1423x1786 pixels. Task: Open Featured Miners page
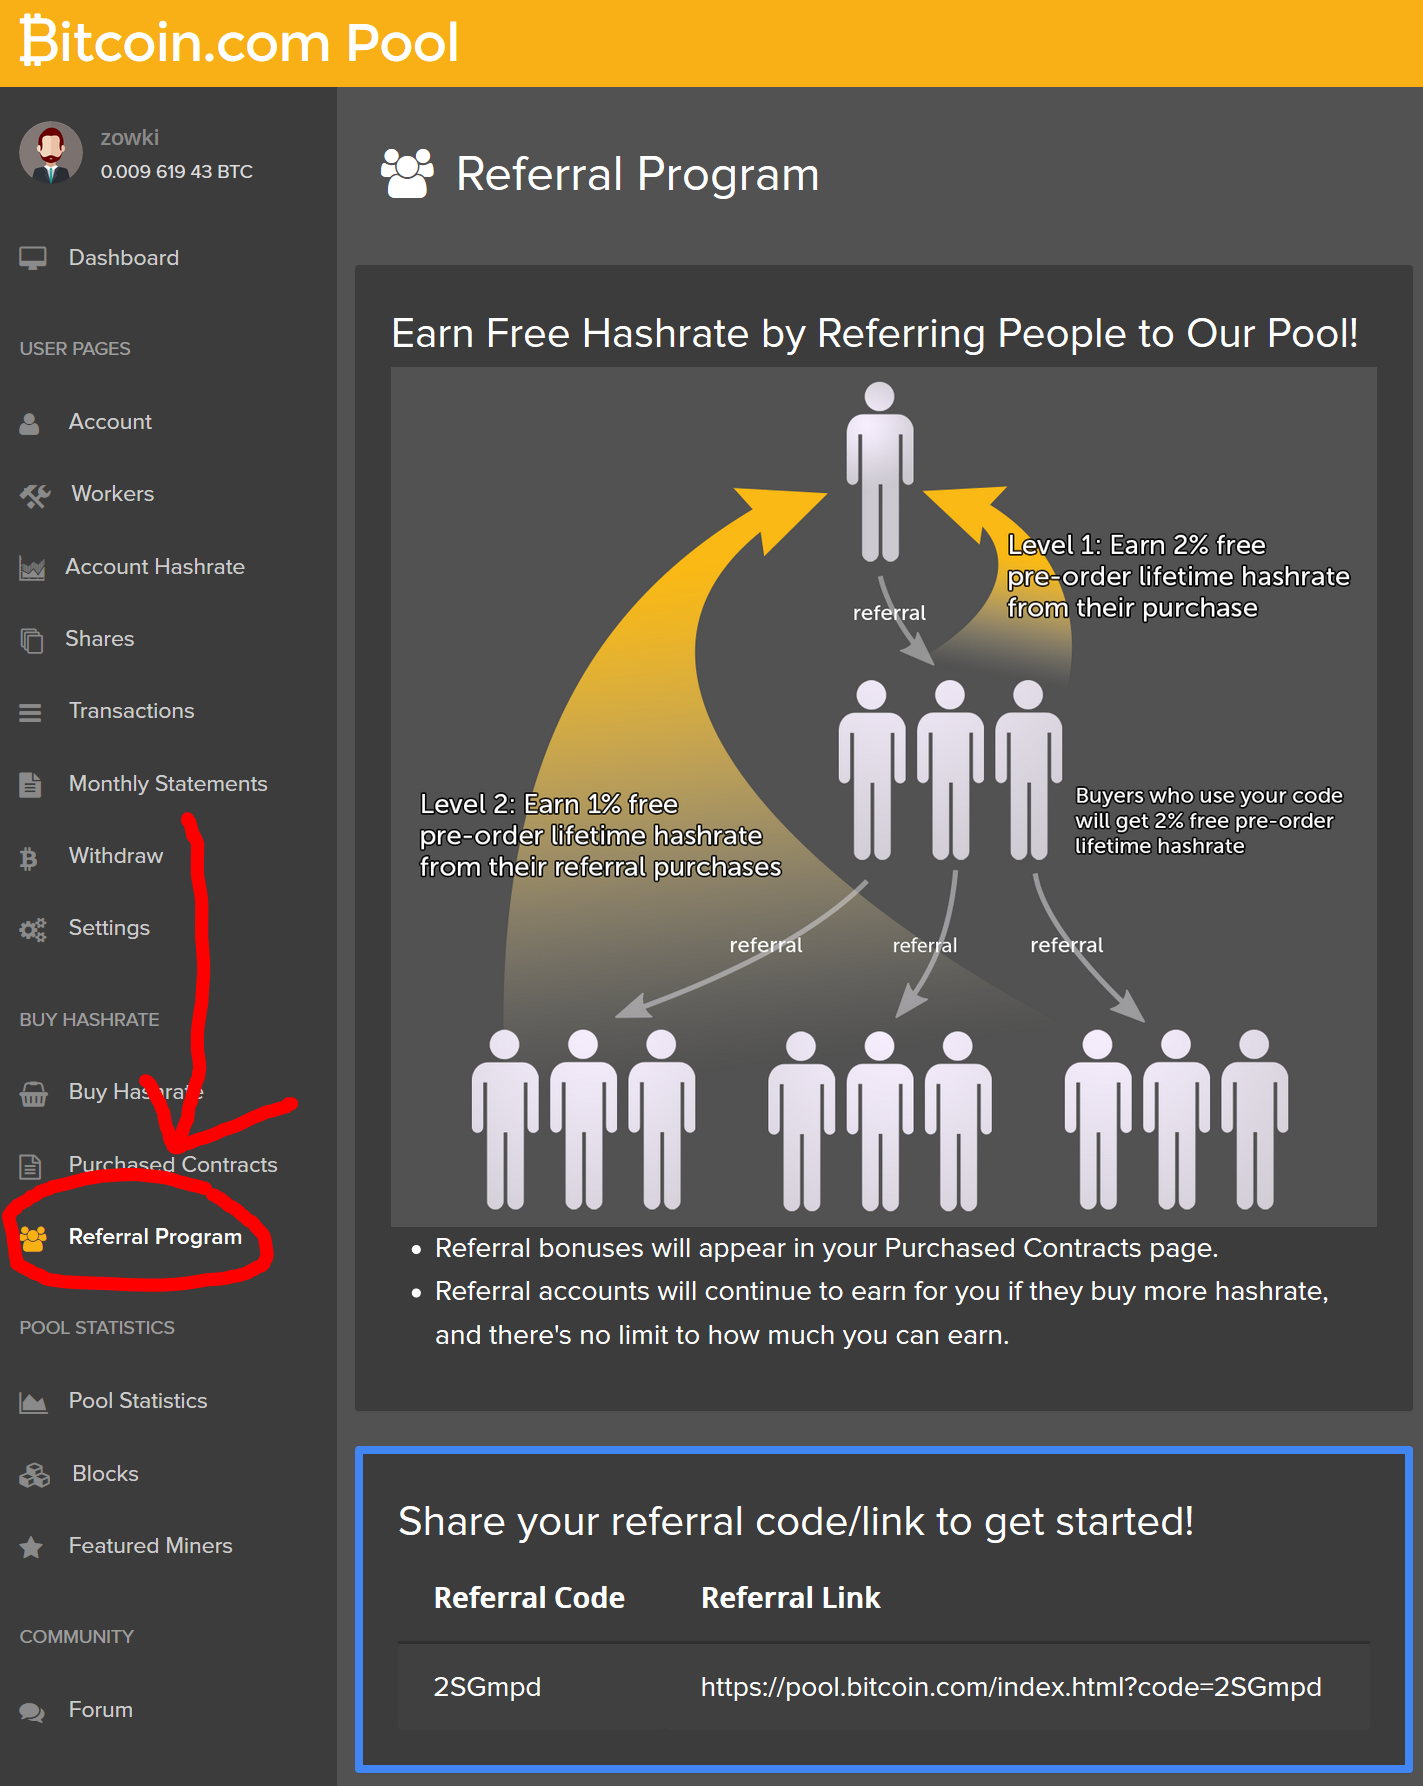click(x=150, y=1546)
